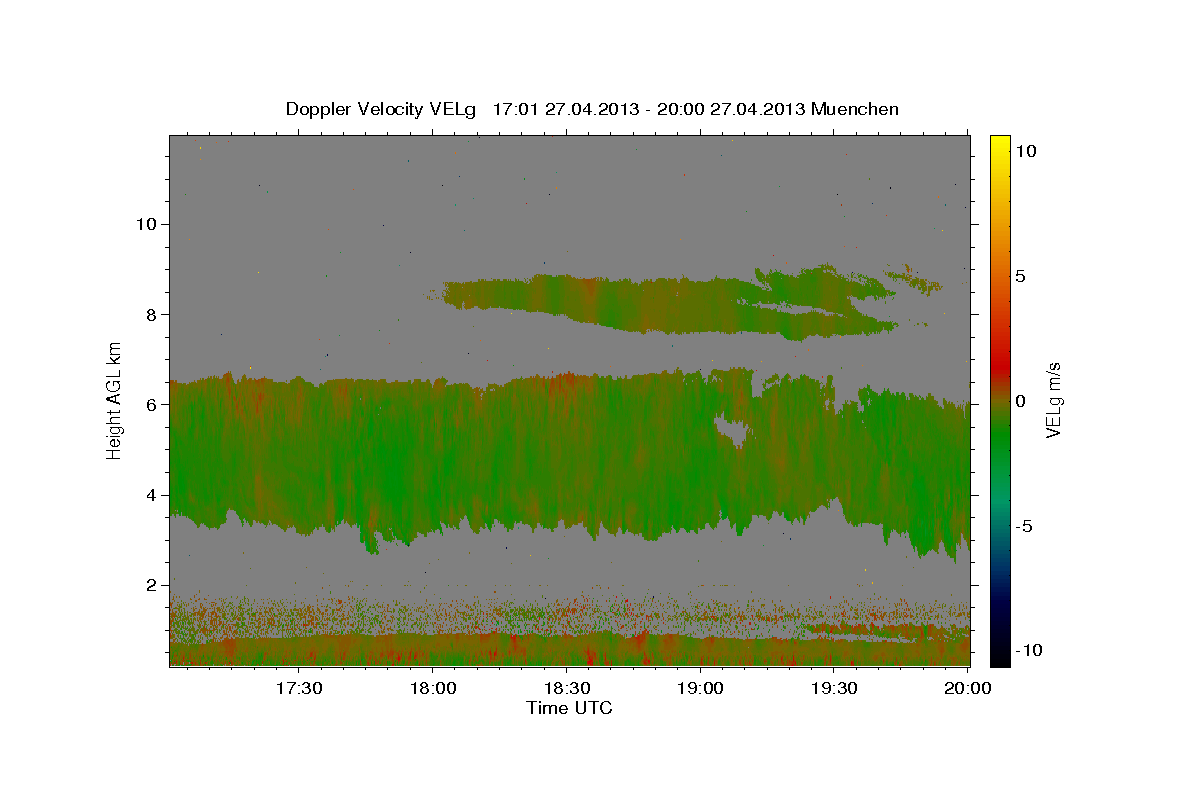Click the 'Height AGL km' axis label
The width and height of the screenshot is (1200, 800).
(x=115, y=400)
